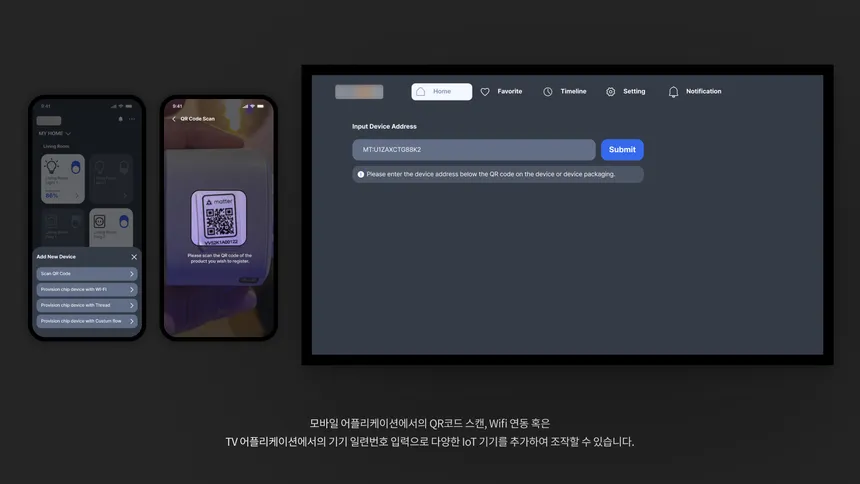860x484 pixels.
Task: Click the gear icon next to Setting
Action: [x=610, y=92]
